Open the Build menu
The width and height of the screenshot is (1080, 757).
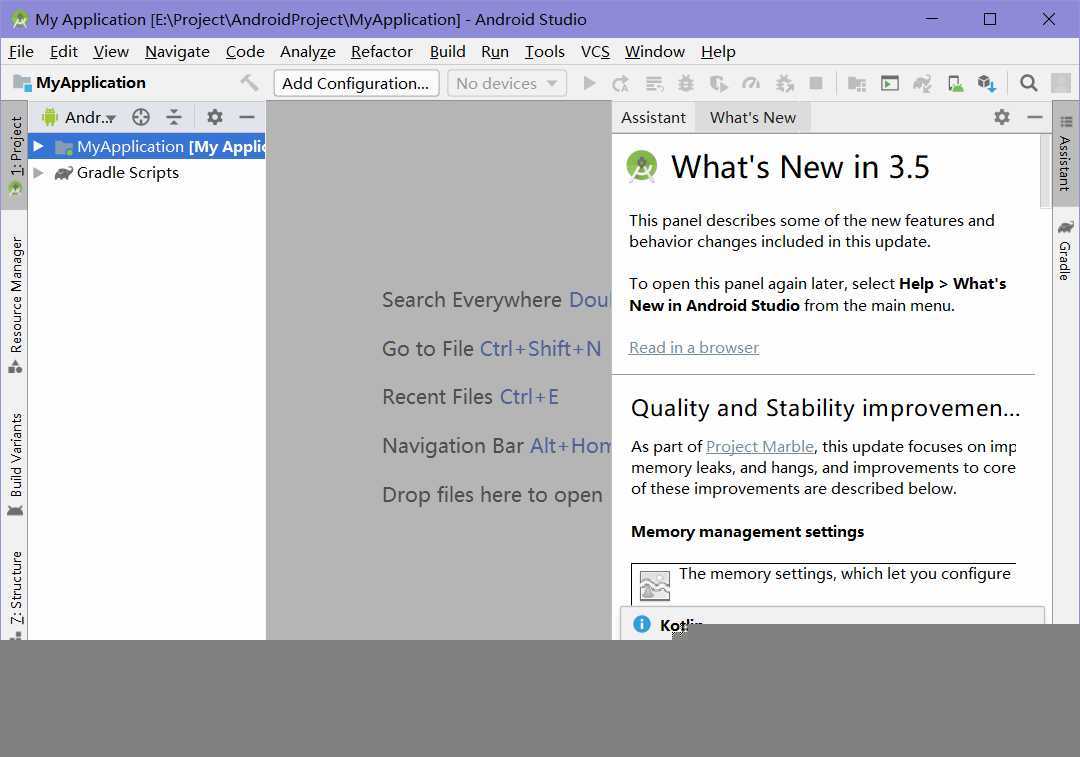tap(447, 52)
